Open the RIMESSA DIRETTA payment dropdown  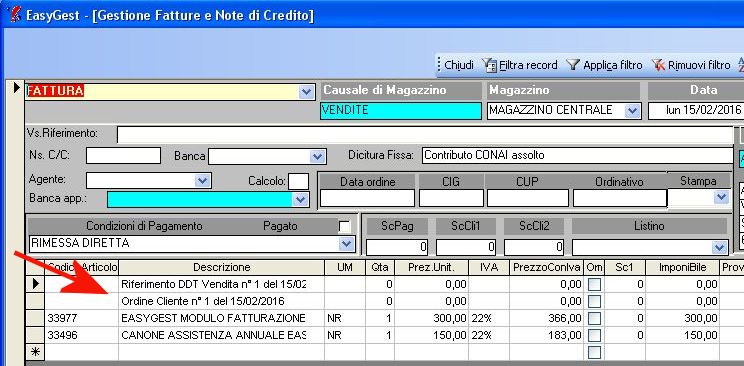pyautogui.click(x=346, y=244)
